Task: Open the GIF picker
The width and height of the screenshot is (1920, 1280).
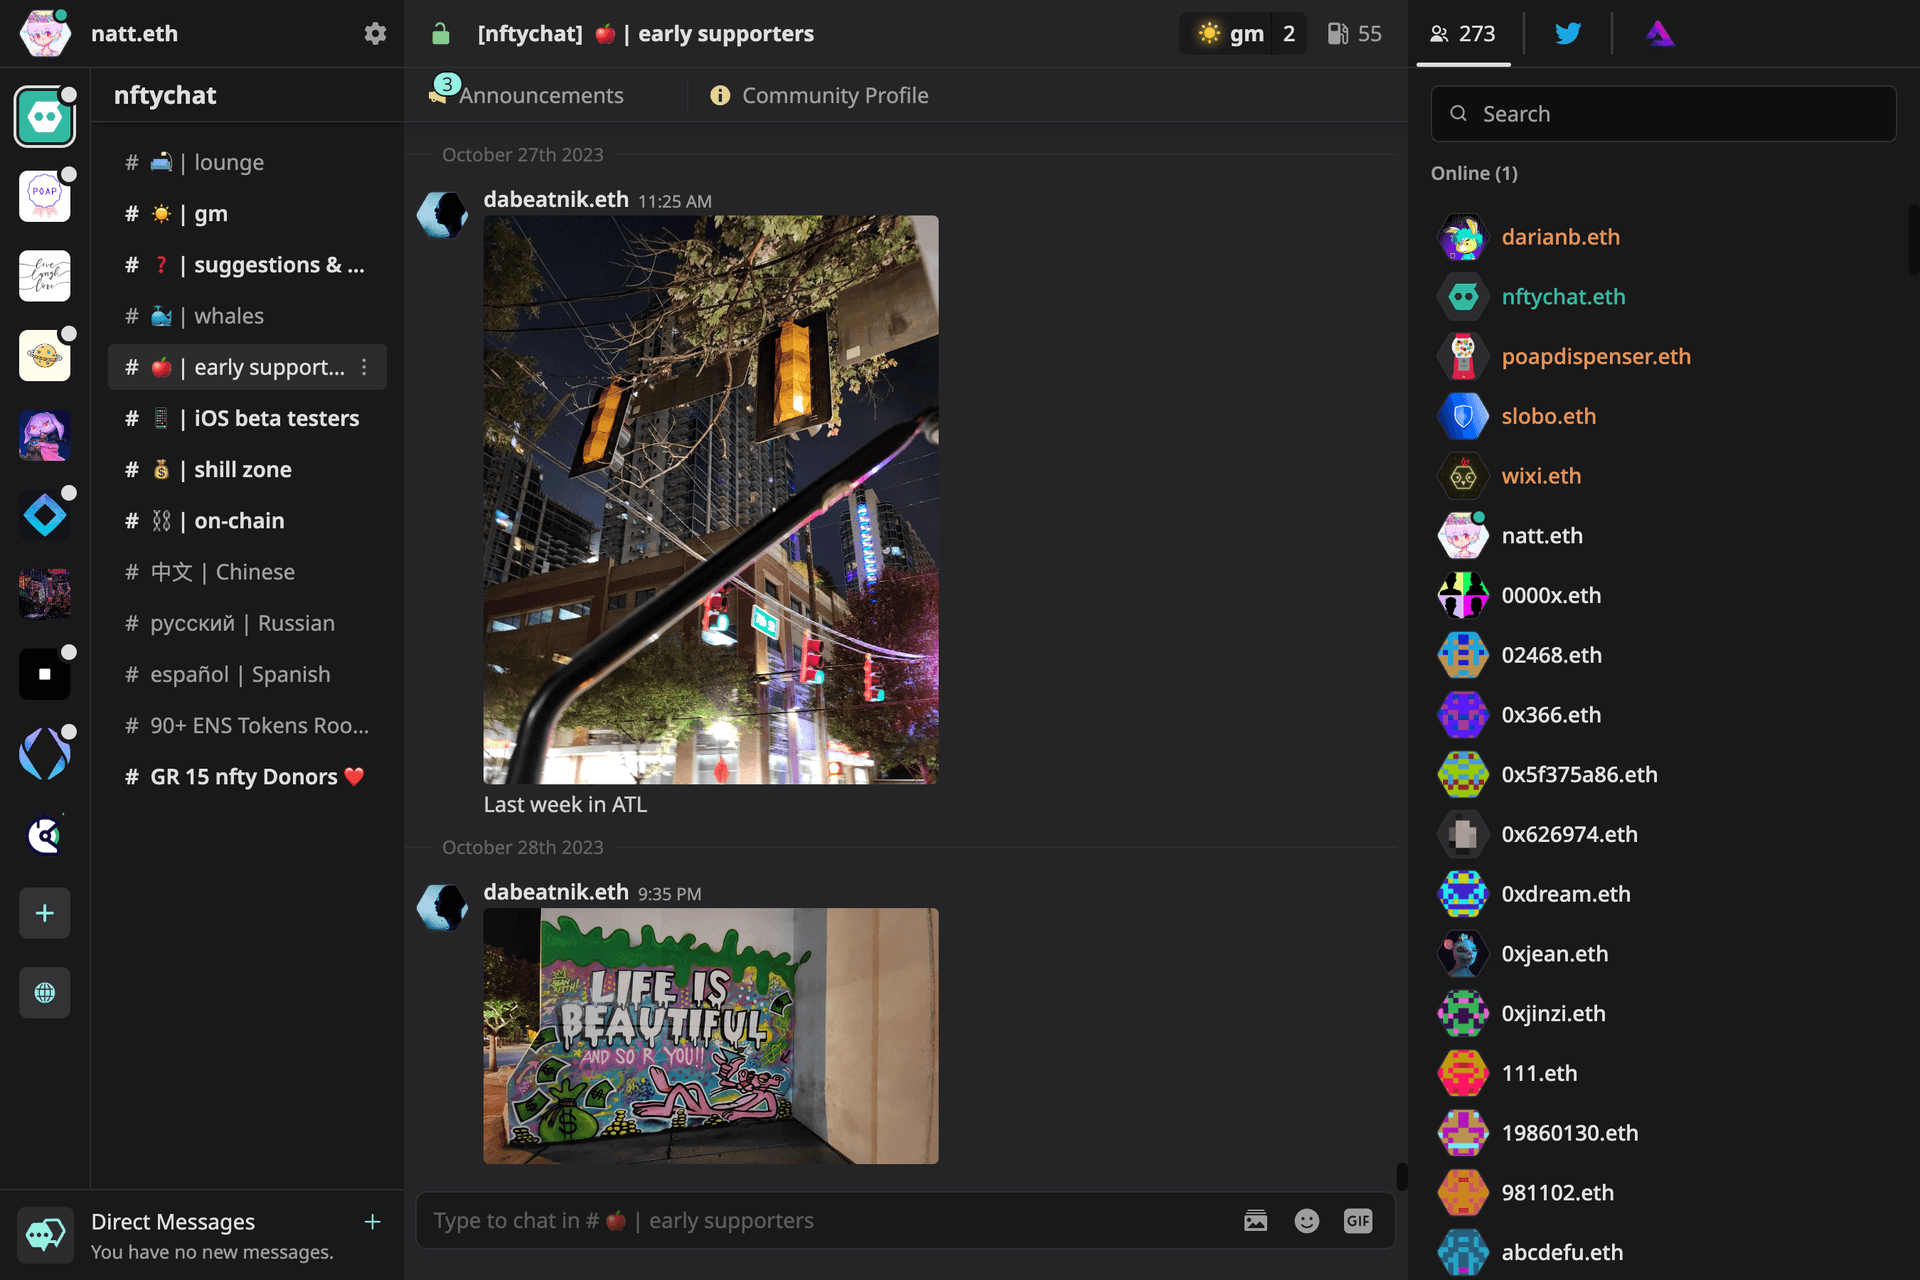Action: click(1358, 1220)
